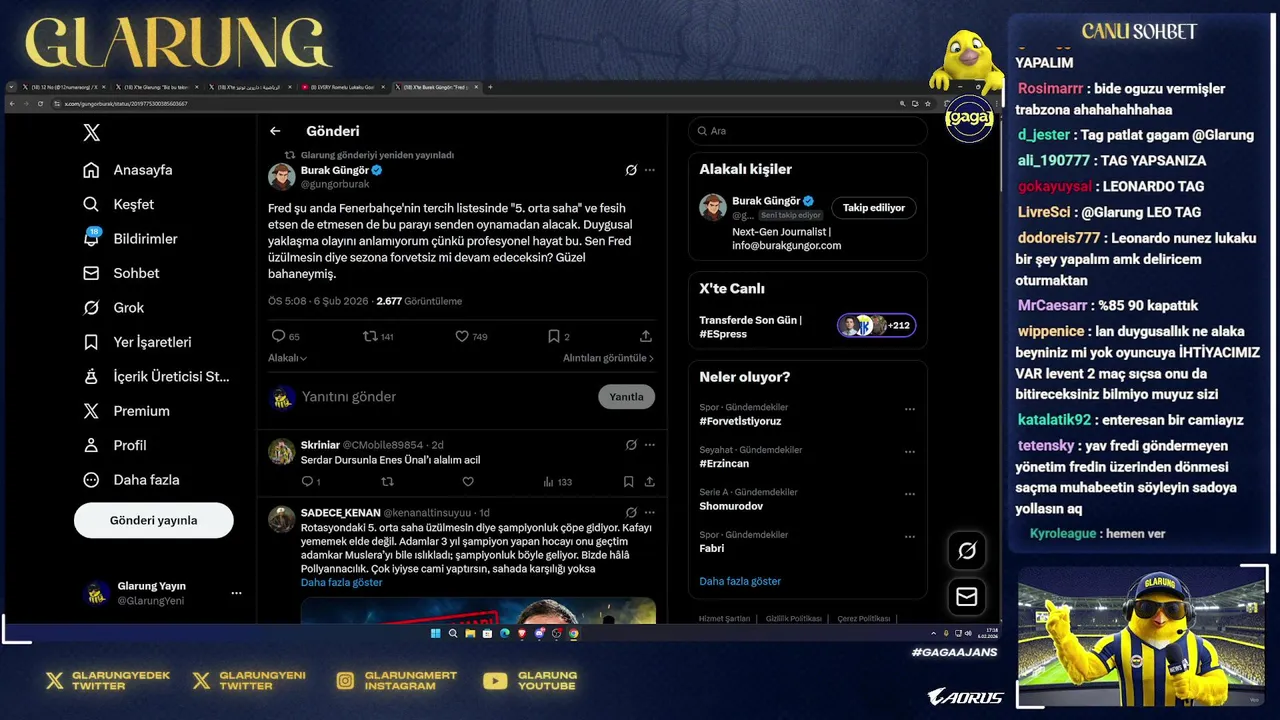Click Yanıtını gönder reply field

[430, 397]
